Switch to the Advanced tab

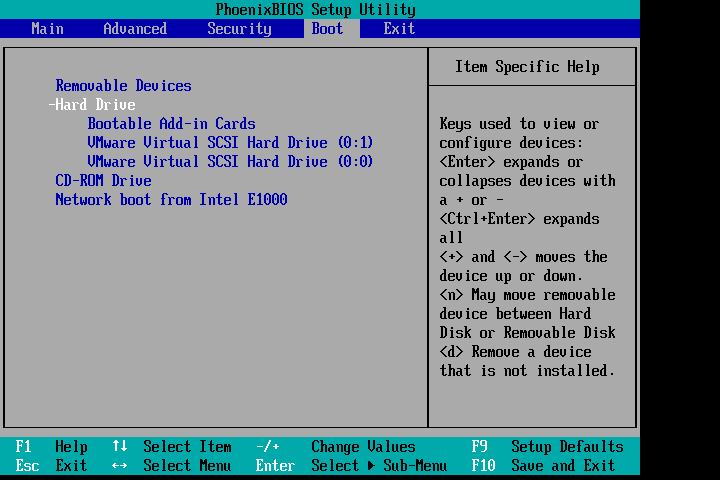click(135, 29)
